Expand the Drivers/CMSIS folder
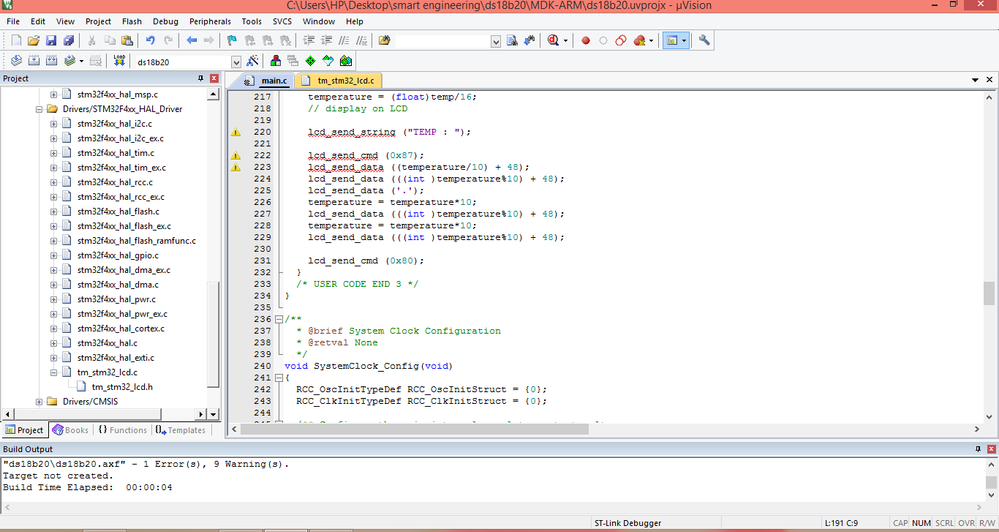Viewport: 999px width, 532px height. tap(39, 401)
